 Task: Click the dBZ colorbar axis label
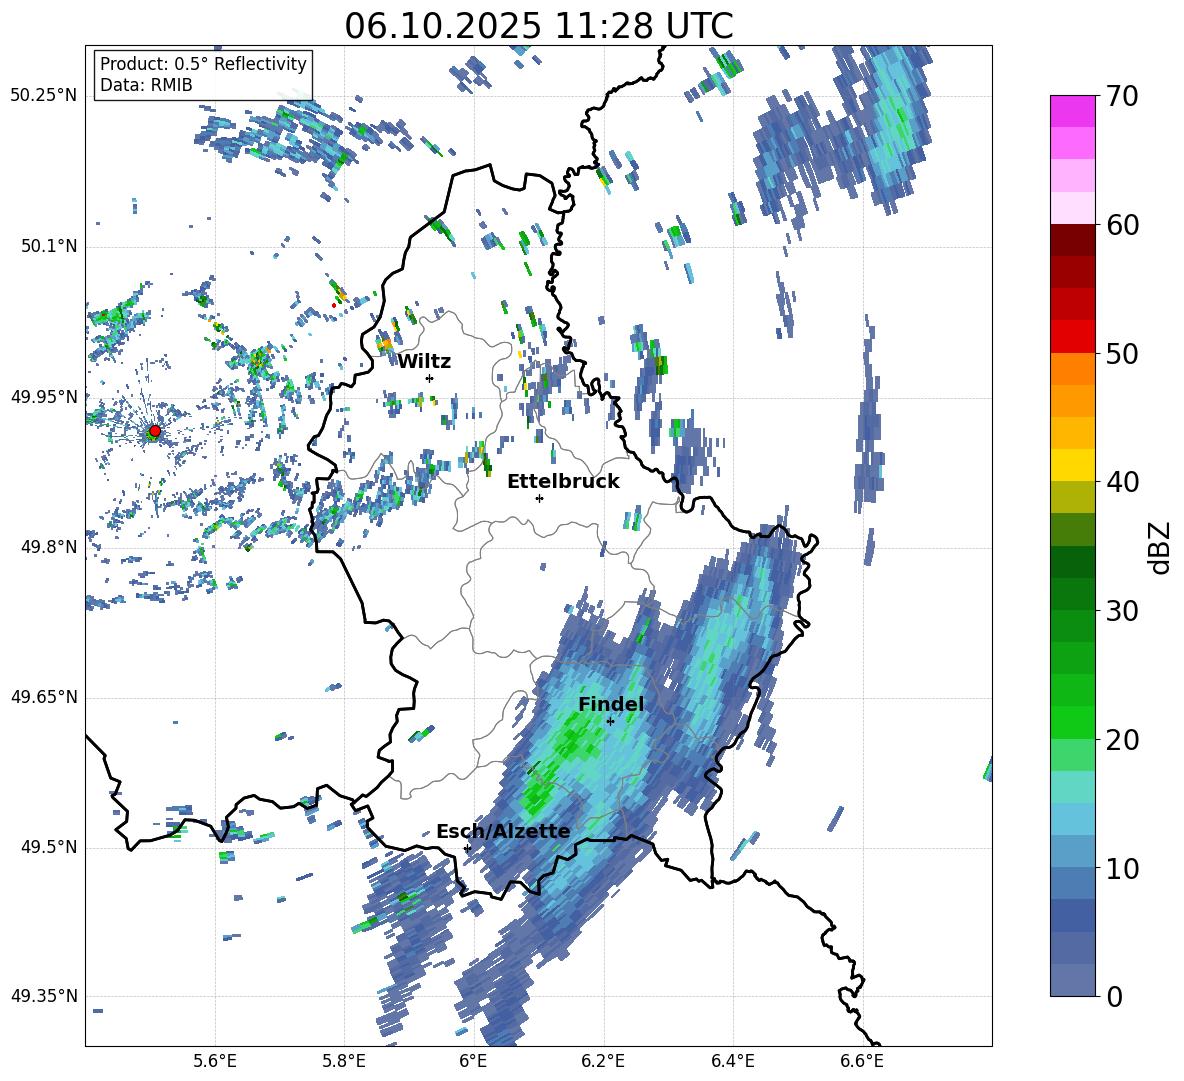[1158, 547]
